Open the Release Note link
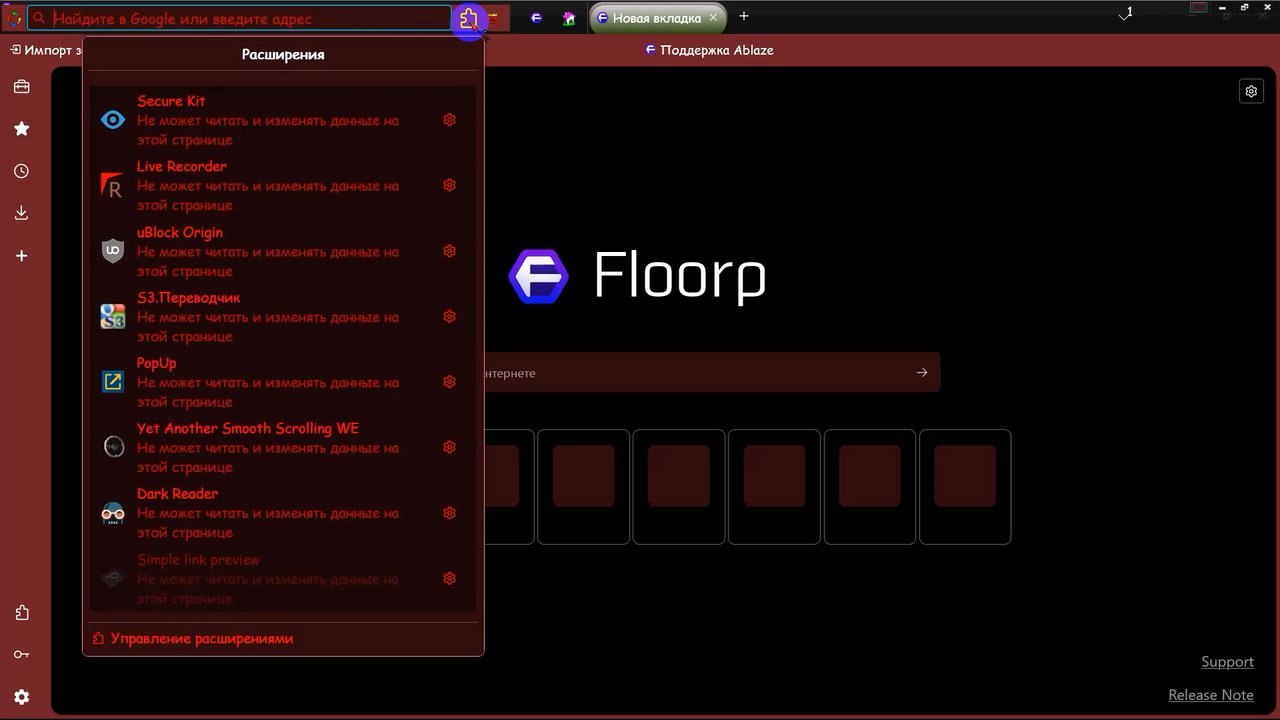The image size is (1280, 720). point(1210,695)
